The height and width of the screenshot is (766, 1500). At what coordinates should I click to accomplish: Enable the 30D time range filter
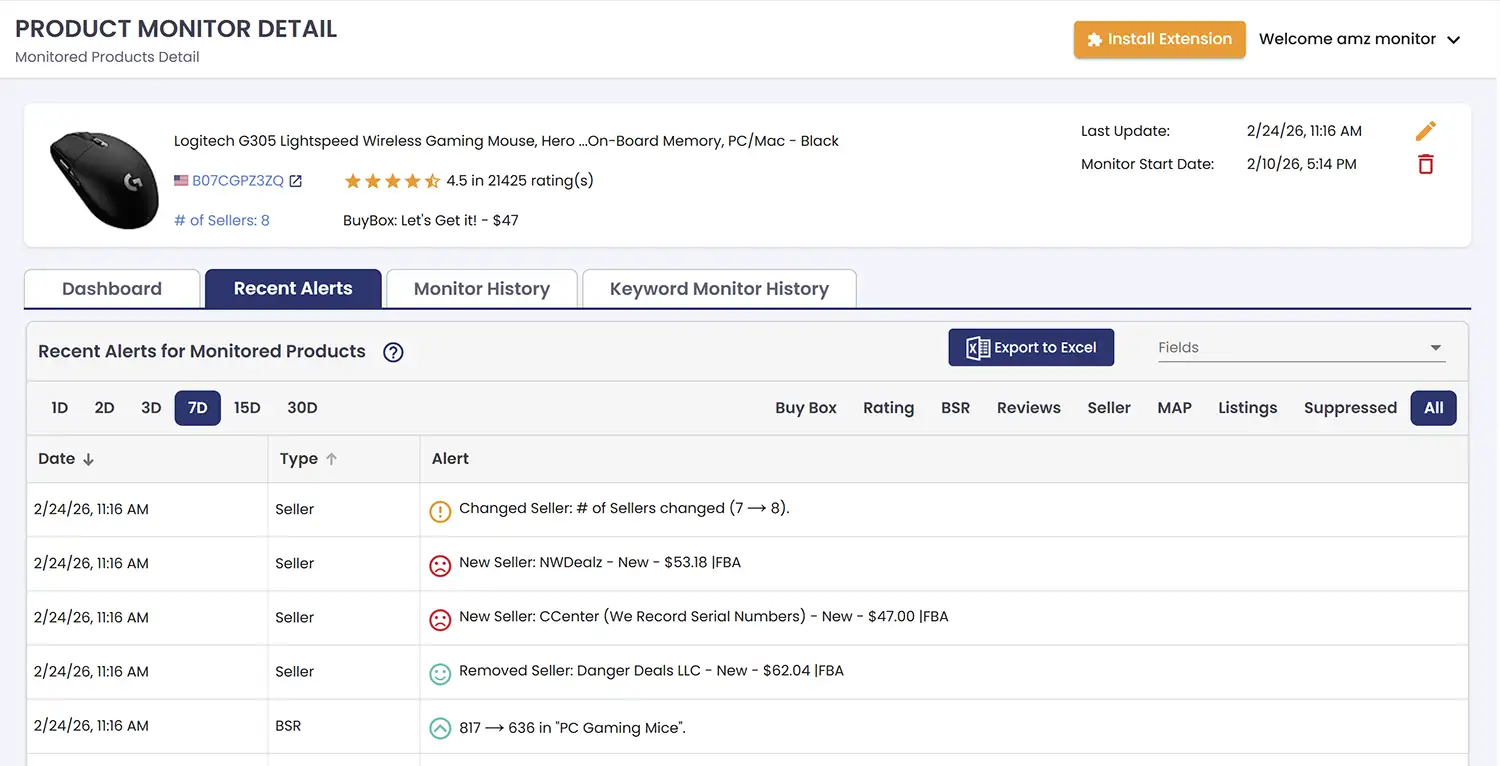pyautogui.click(x=302, y=408)
